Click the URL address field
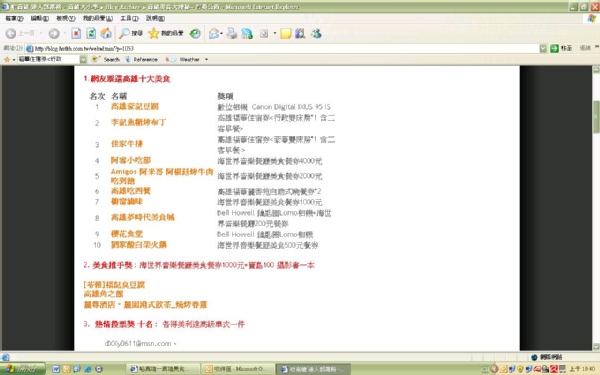The image size is (600, 375). [282, 48]
